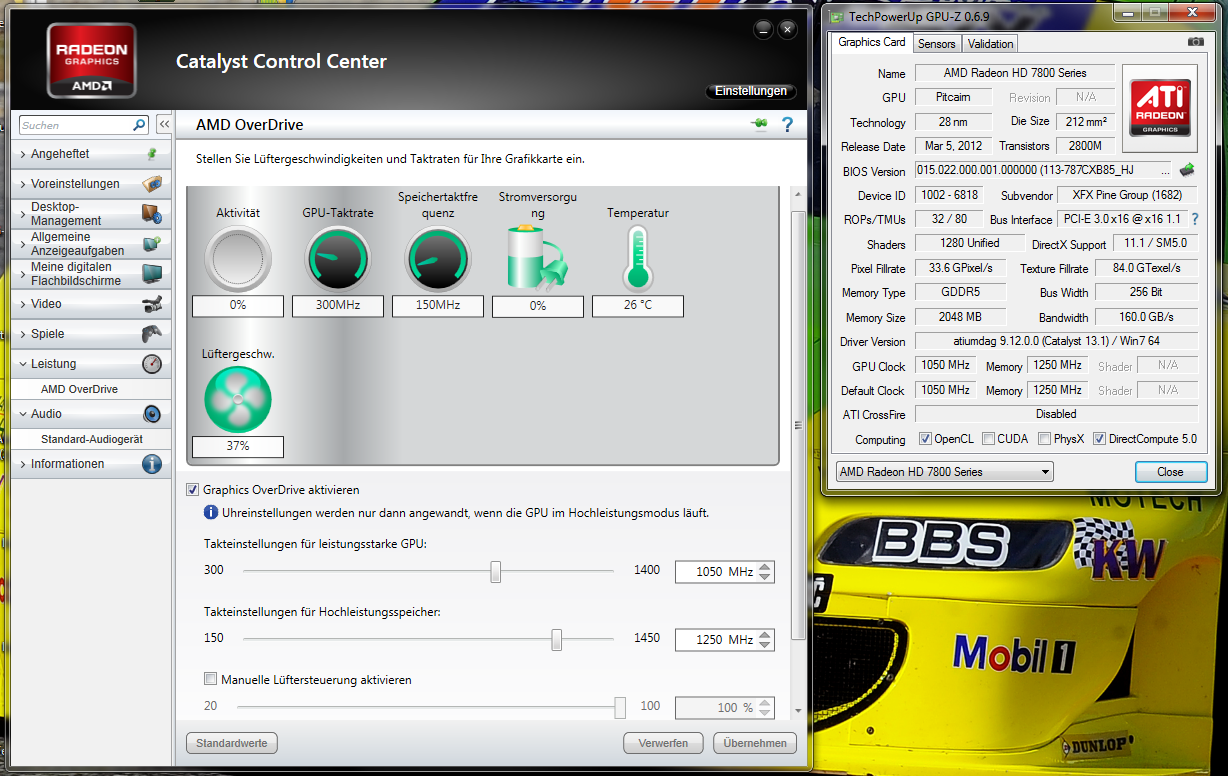Switch to the Sensors tab
The height and width of the screenshot is (776, 1228).
pyautogui.click(x=937, y=43)
